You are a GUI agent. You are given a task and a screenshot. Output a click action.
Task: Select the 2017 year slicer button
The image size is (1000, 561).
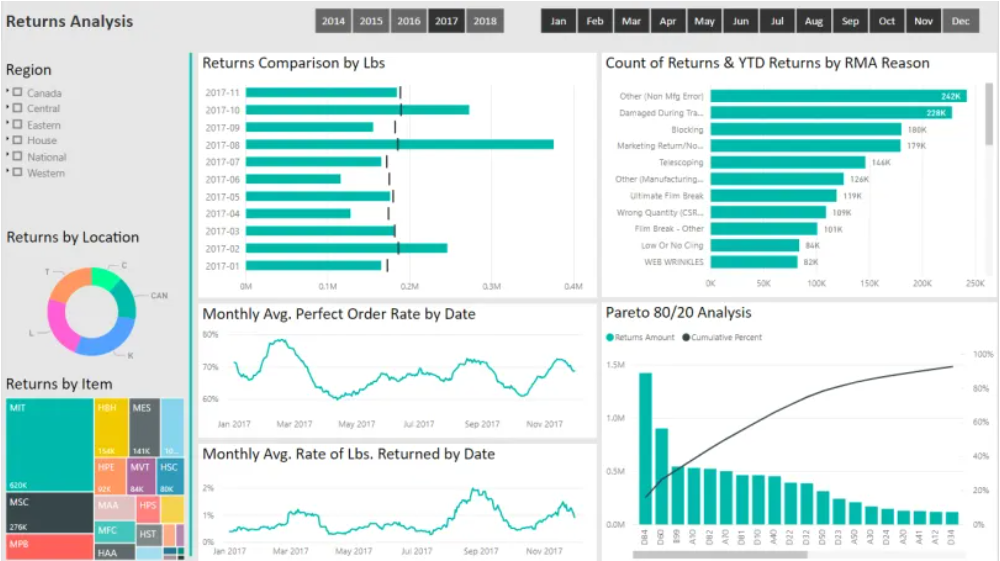point(446,21)
